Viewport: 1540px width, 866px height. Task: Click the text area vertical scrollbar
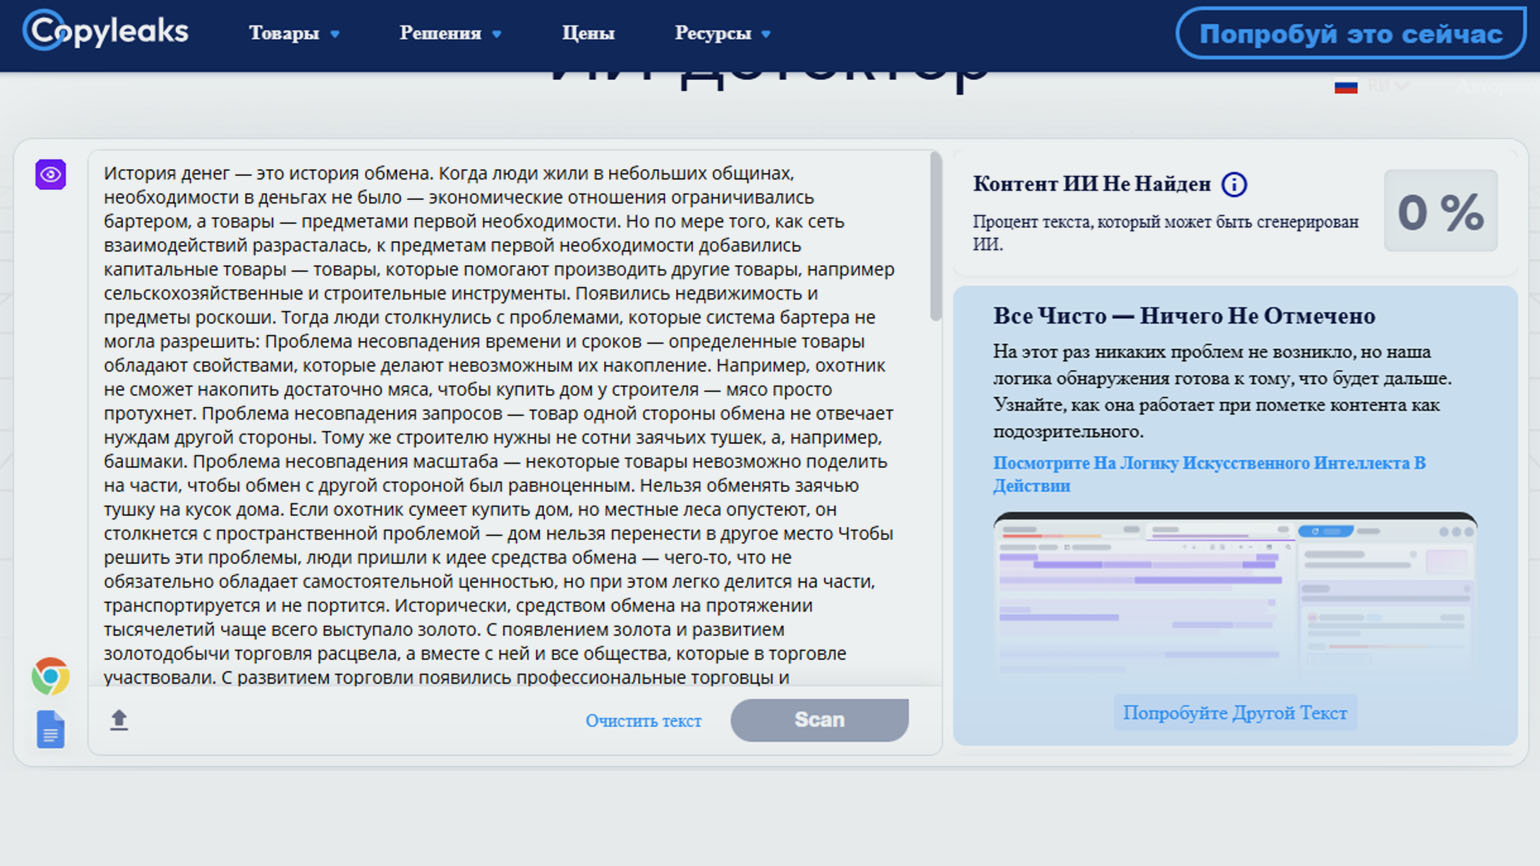tap(935, 238)
